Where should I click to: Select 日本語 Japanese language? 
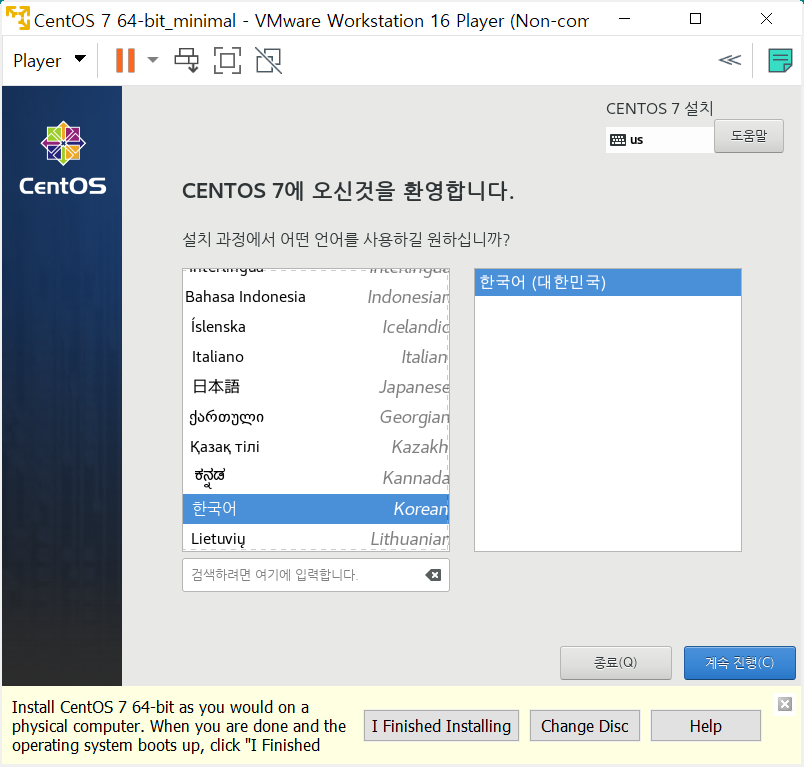pyautogui.click(x=316, y=387)
